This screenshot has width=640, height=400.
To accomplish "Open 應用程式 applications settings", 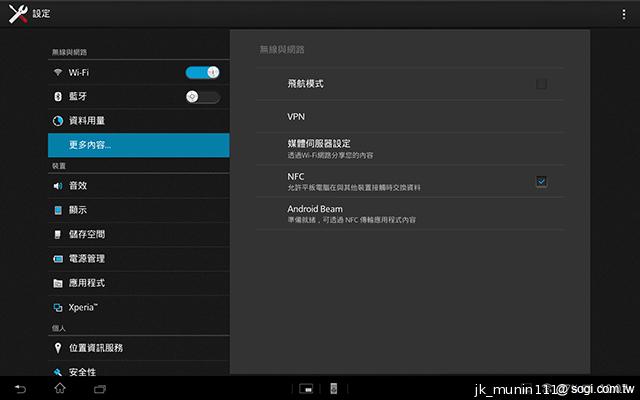I will point(138,283).
